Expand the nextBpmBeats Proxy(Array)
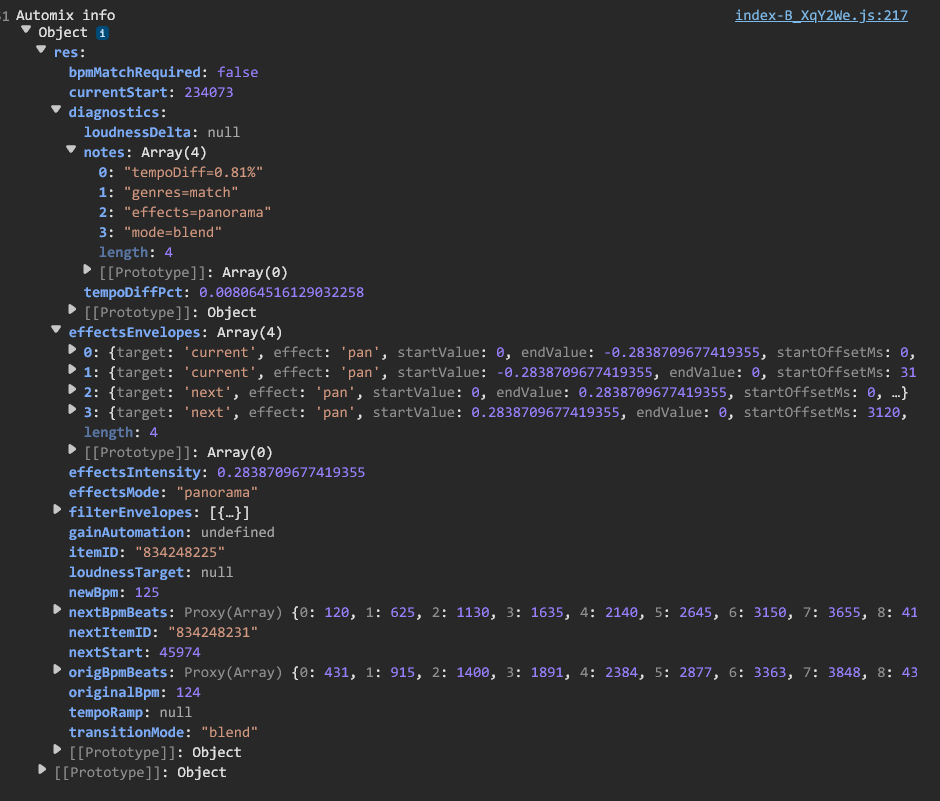 click(57, 610)
